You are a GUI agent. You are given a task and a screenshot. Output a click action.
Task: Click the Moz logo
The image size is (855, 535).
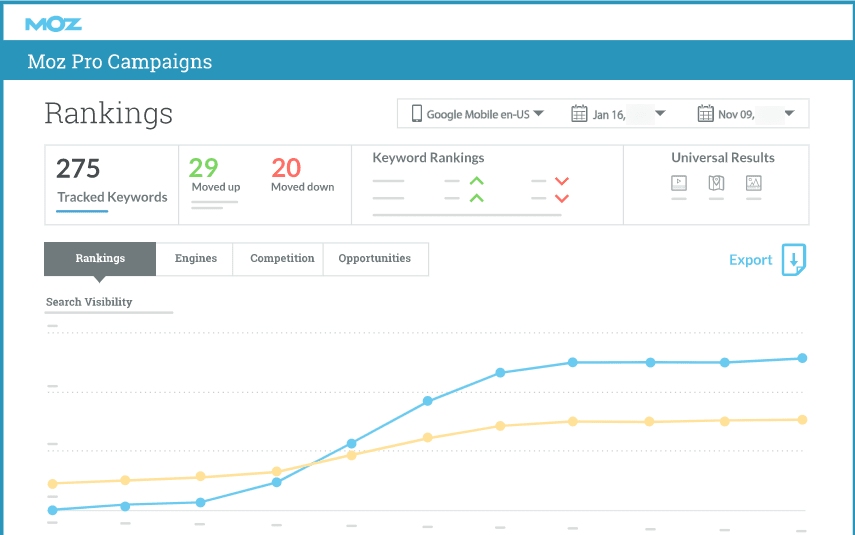click(53, 25)
